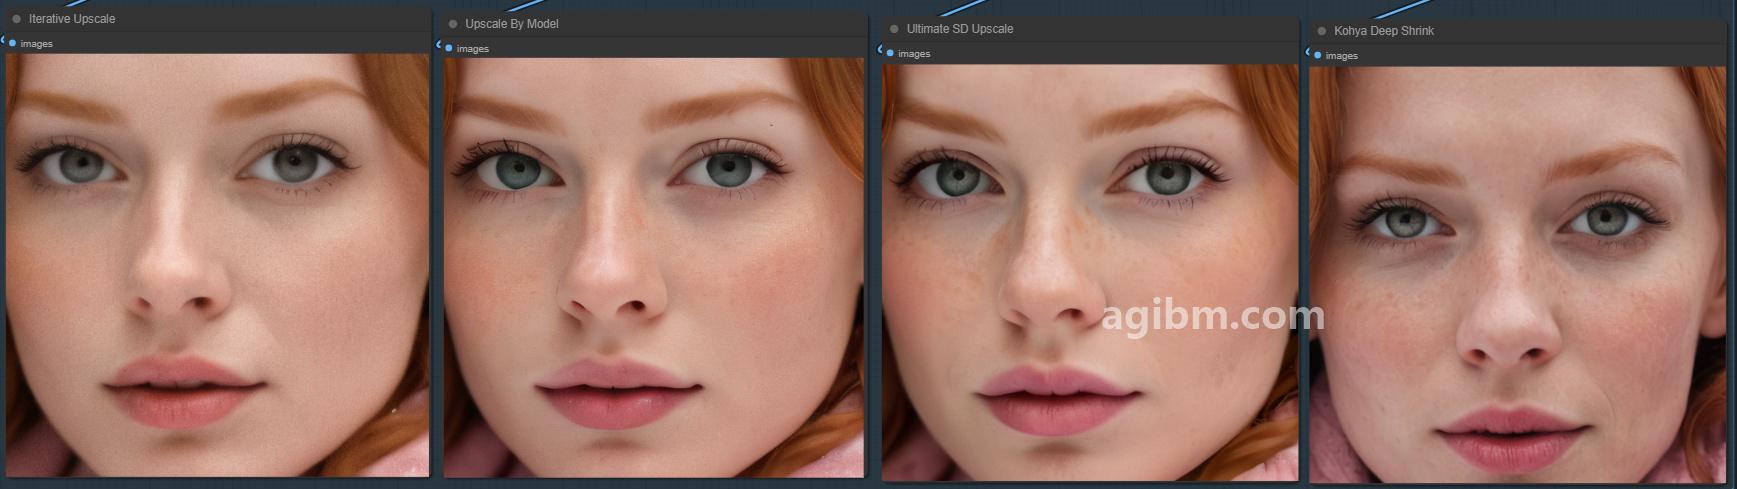Open the Upscale By Model preview image
Screen dimensions: 1737x489
point(654,268)
